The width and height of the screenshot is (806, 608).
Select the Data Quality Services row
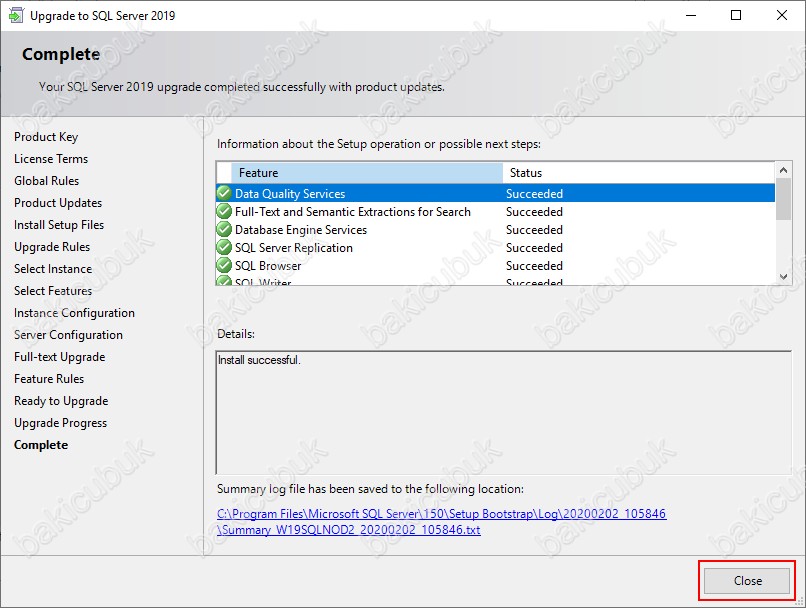[x=496, y=194]
